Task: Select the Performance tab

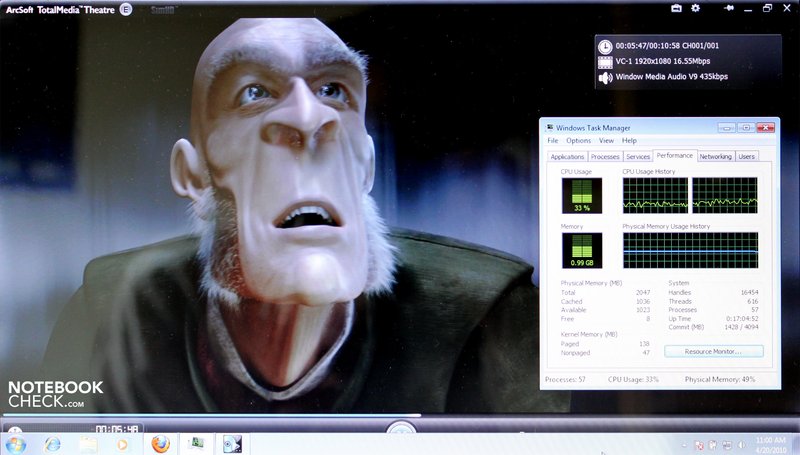Action: tap(674, 156)
